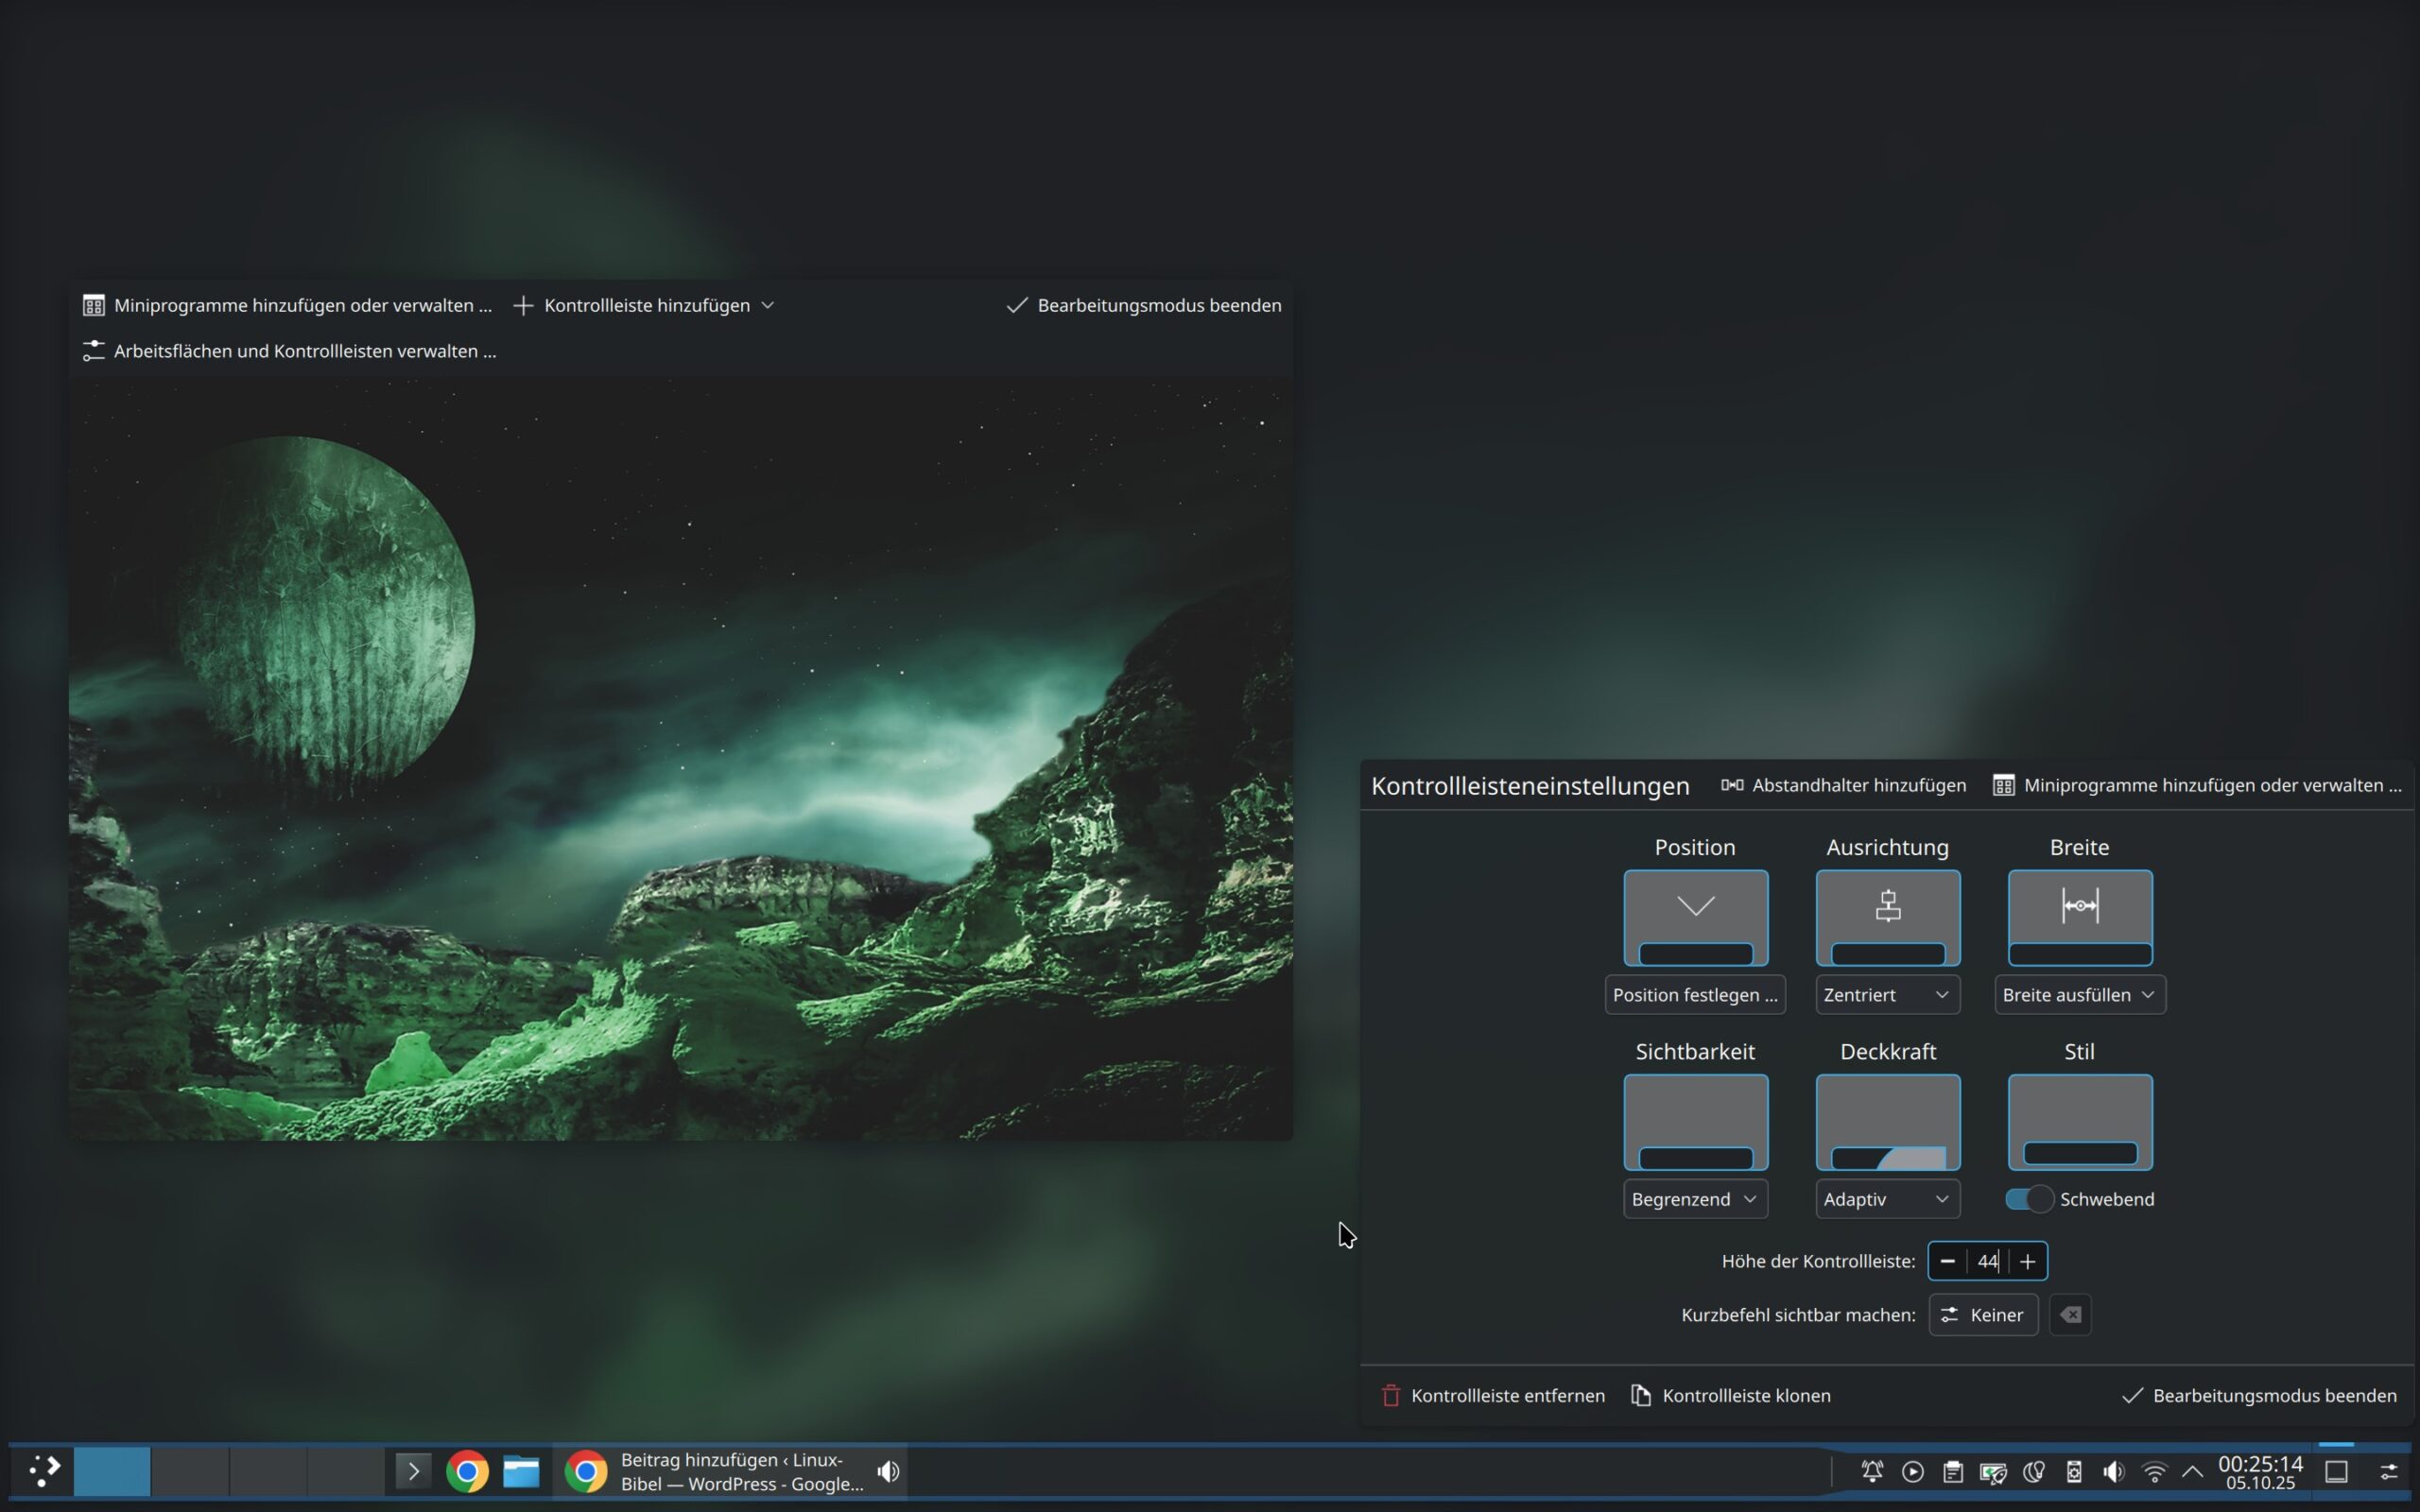Open Kontrollleiste hinzufügen menu

click(x=645, y=305)
